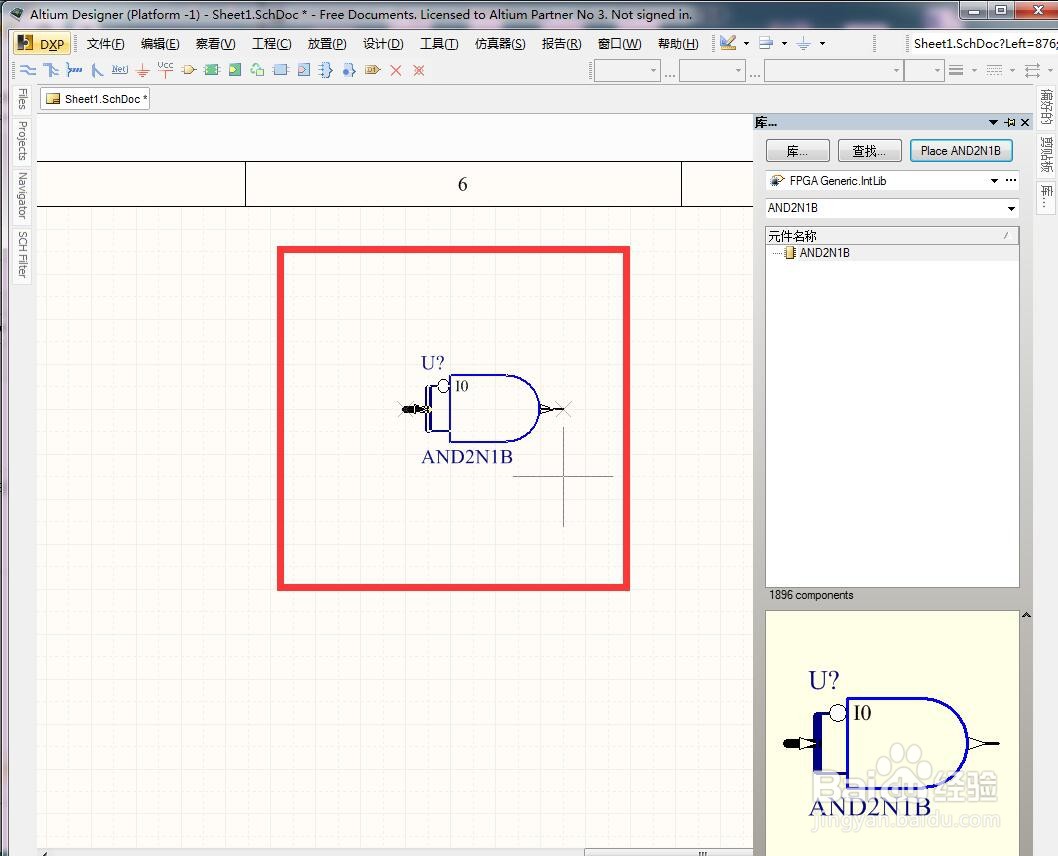Select the Place Sheet Entry tool
This screenshot has height=856, width=1058.
235,69
